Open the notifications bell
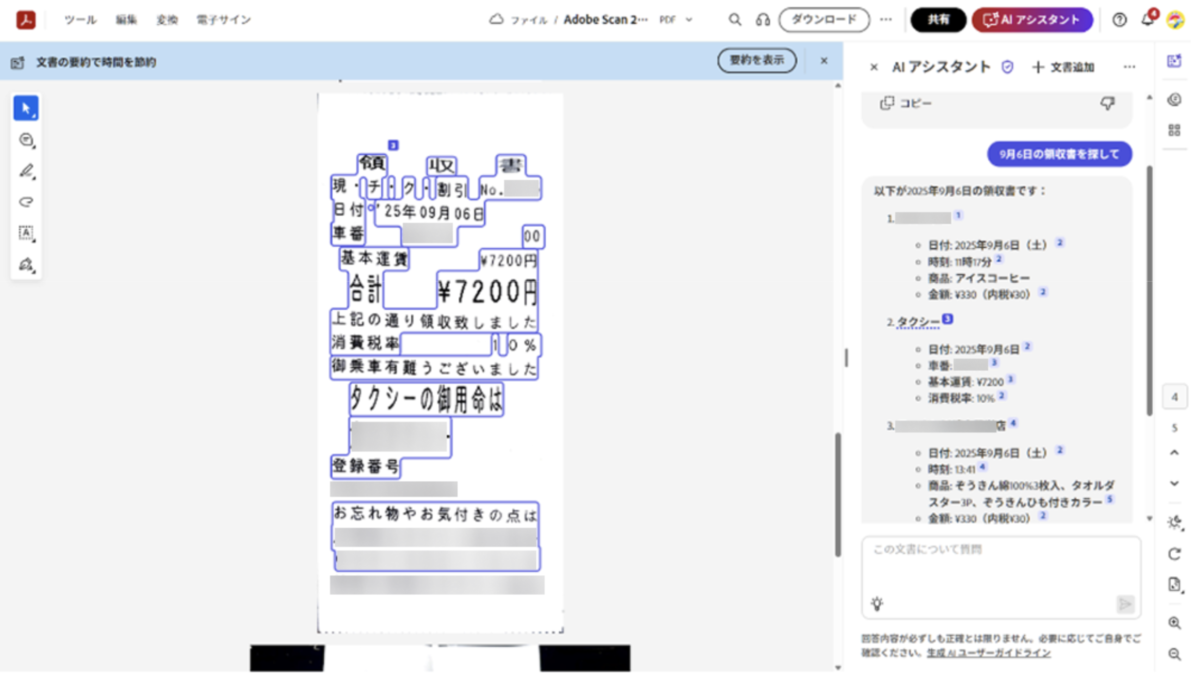Viewport: 1200px width, 688px height. tap(1148, 19)
